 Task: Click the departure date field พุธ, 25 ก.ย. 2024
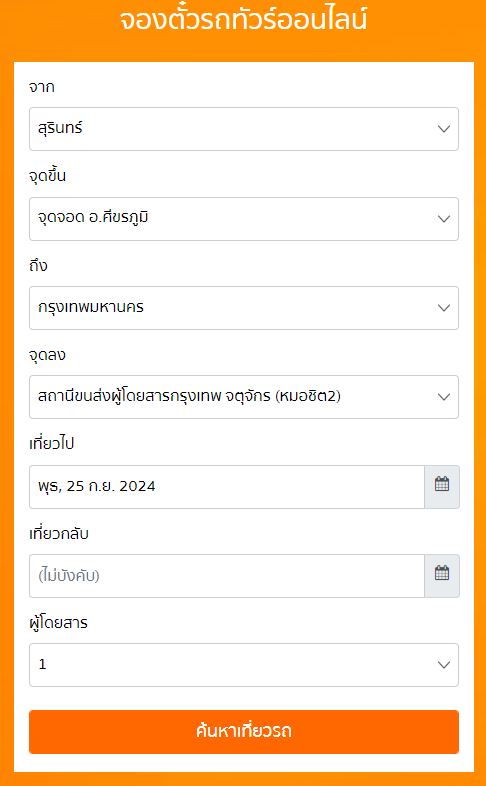point(227,486)
